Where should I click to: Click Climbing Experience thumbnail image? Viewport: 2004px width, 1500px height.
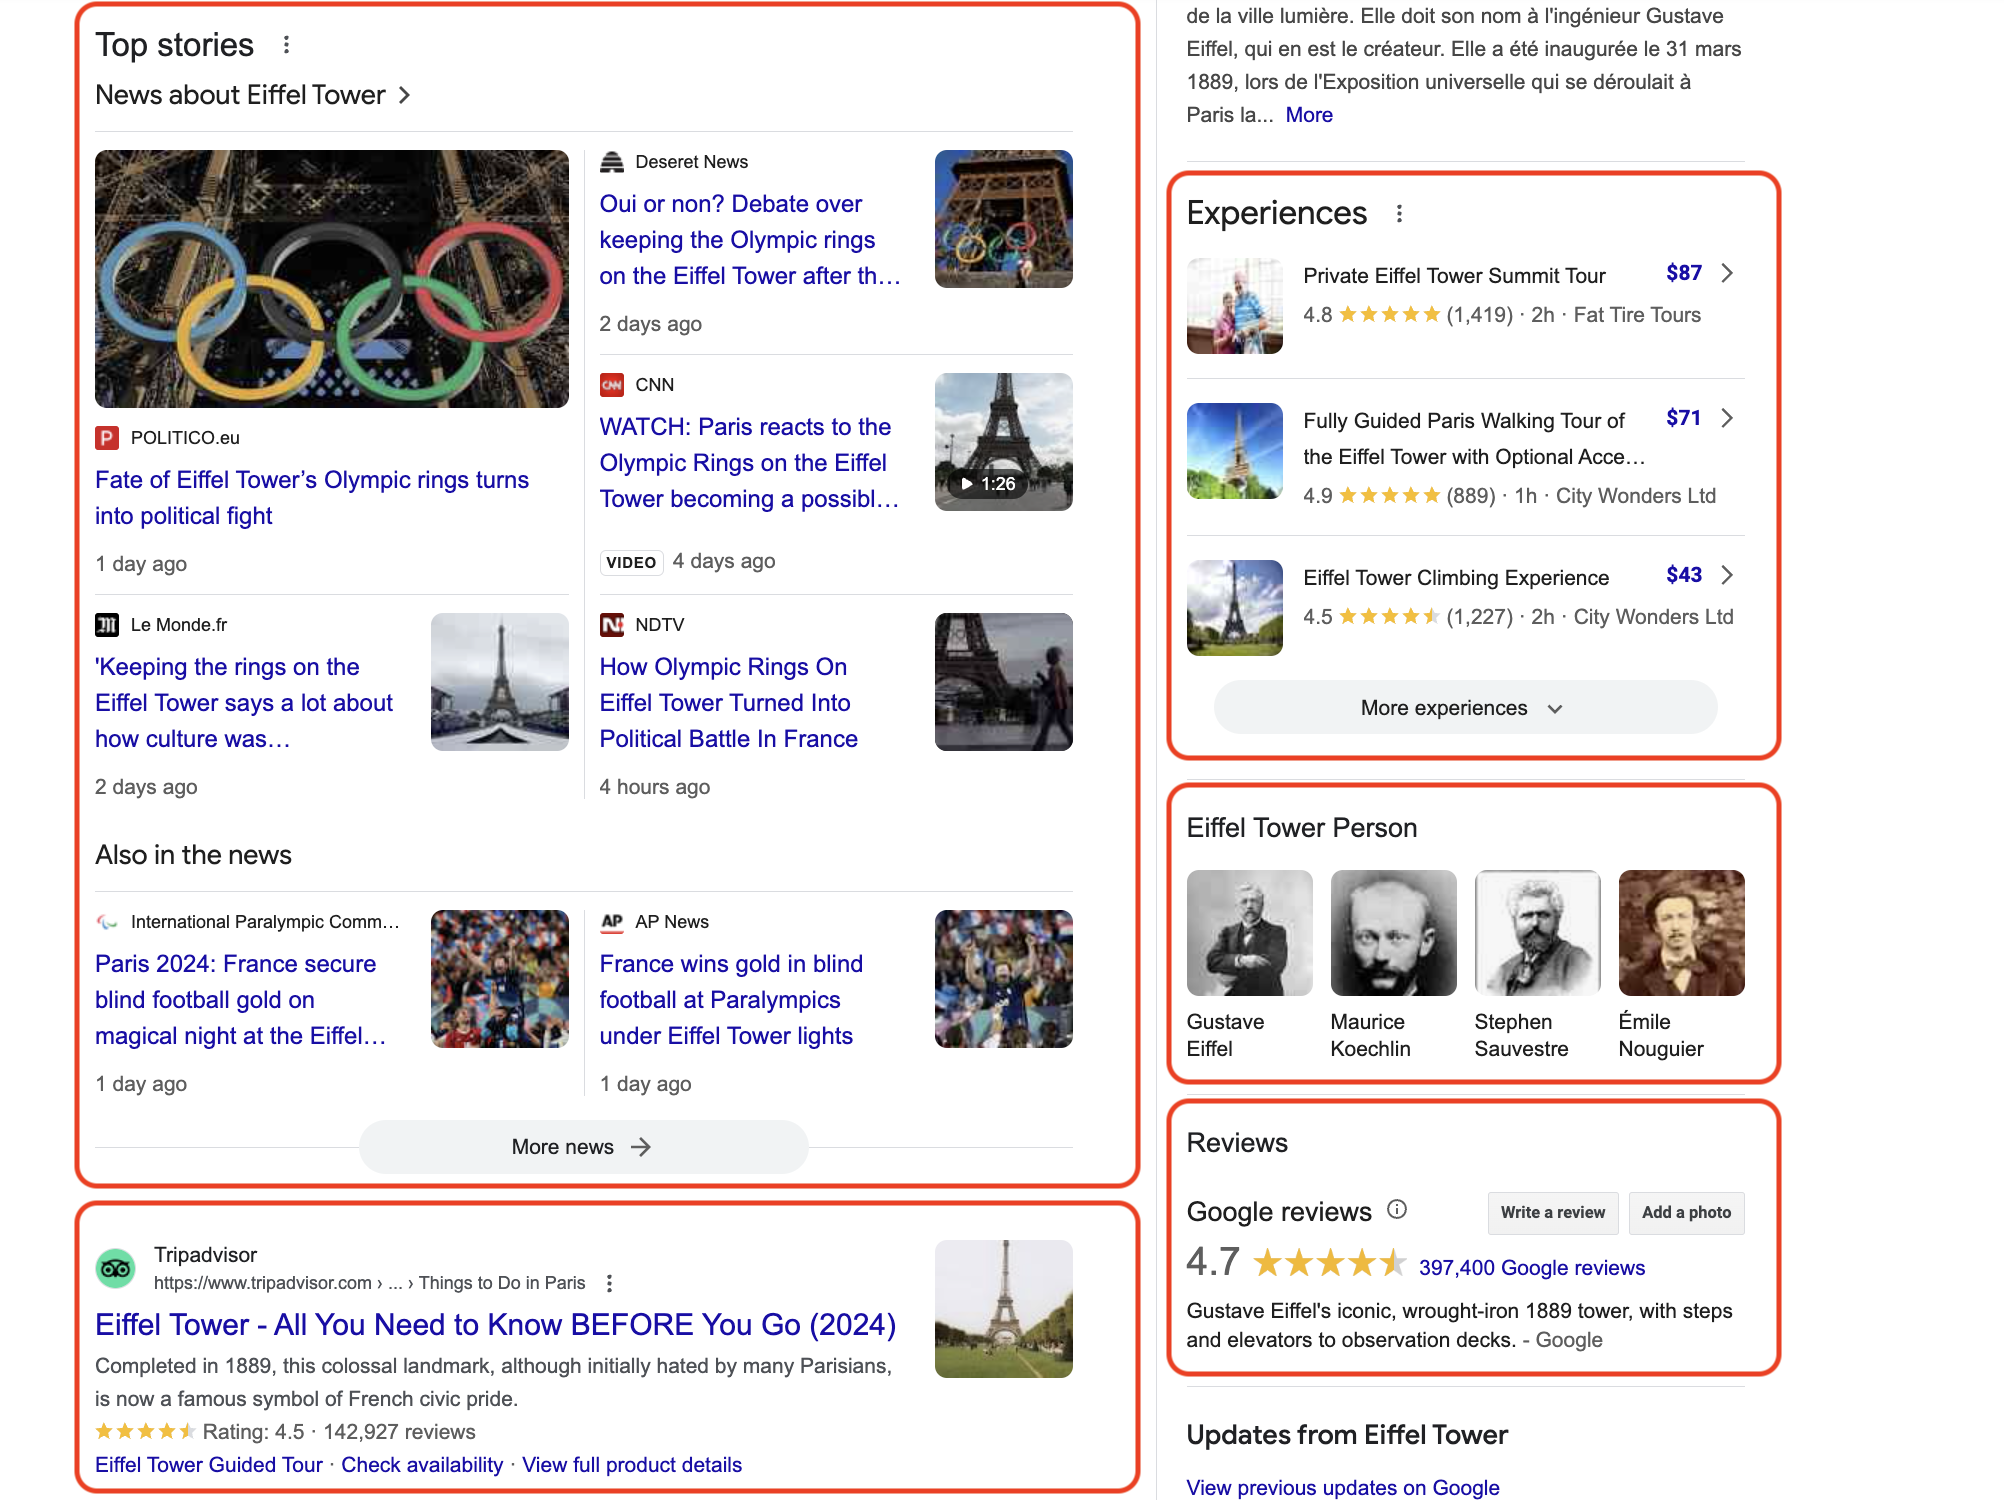point(1234,608)
